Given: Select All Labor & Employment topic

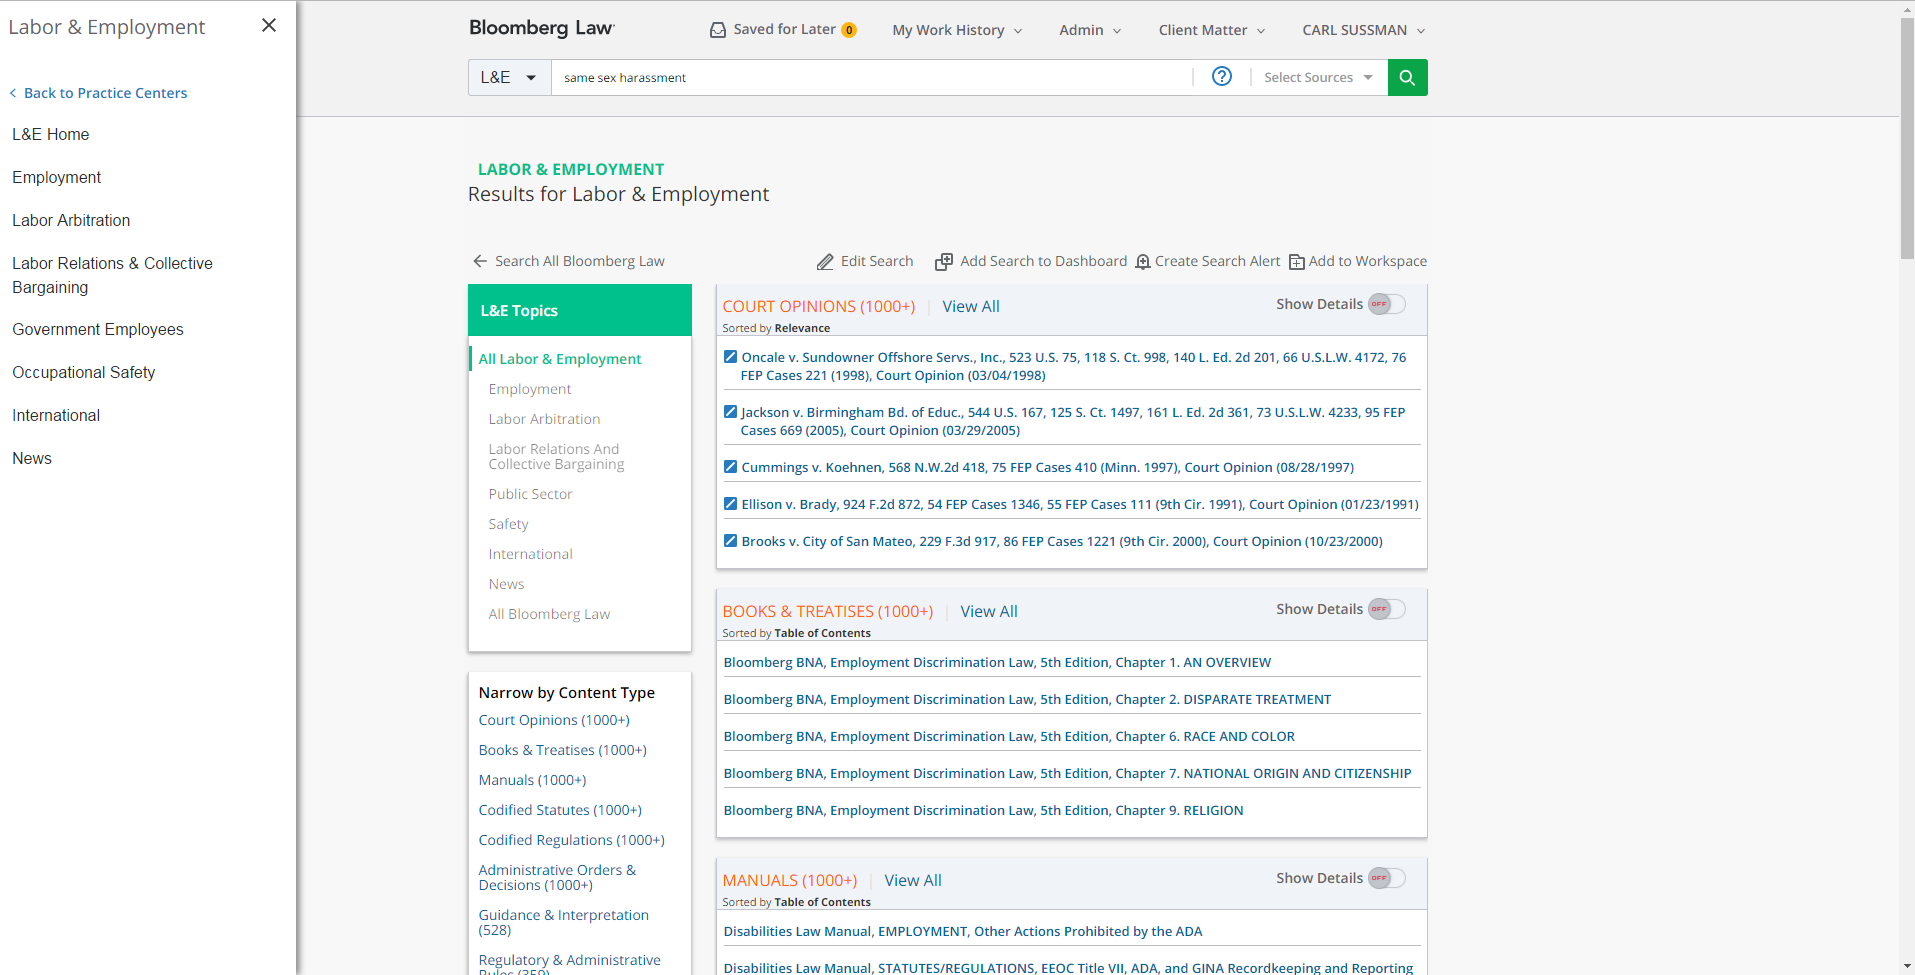Looking at the screenshot, I should [x=560, y=359].
